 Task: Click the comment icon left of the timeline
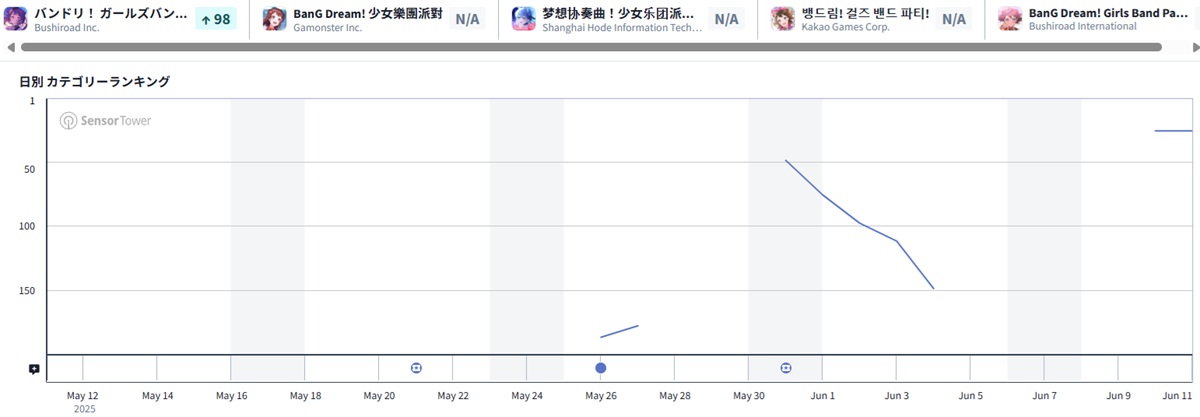pos(34,369)
